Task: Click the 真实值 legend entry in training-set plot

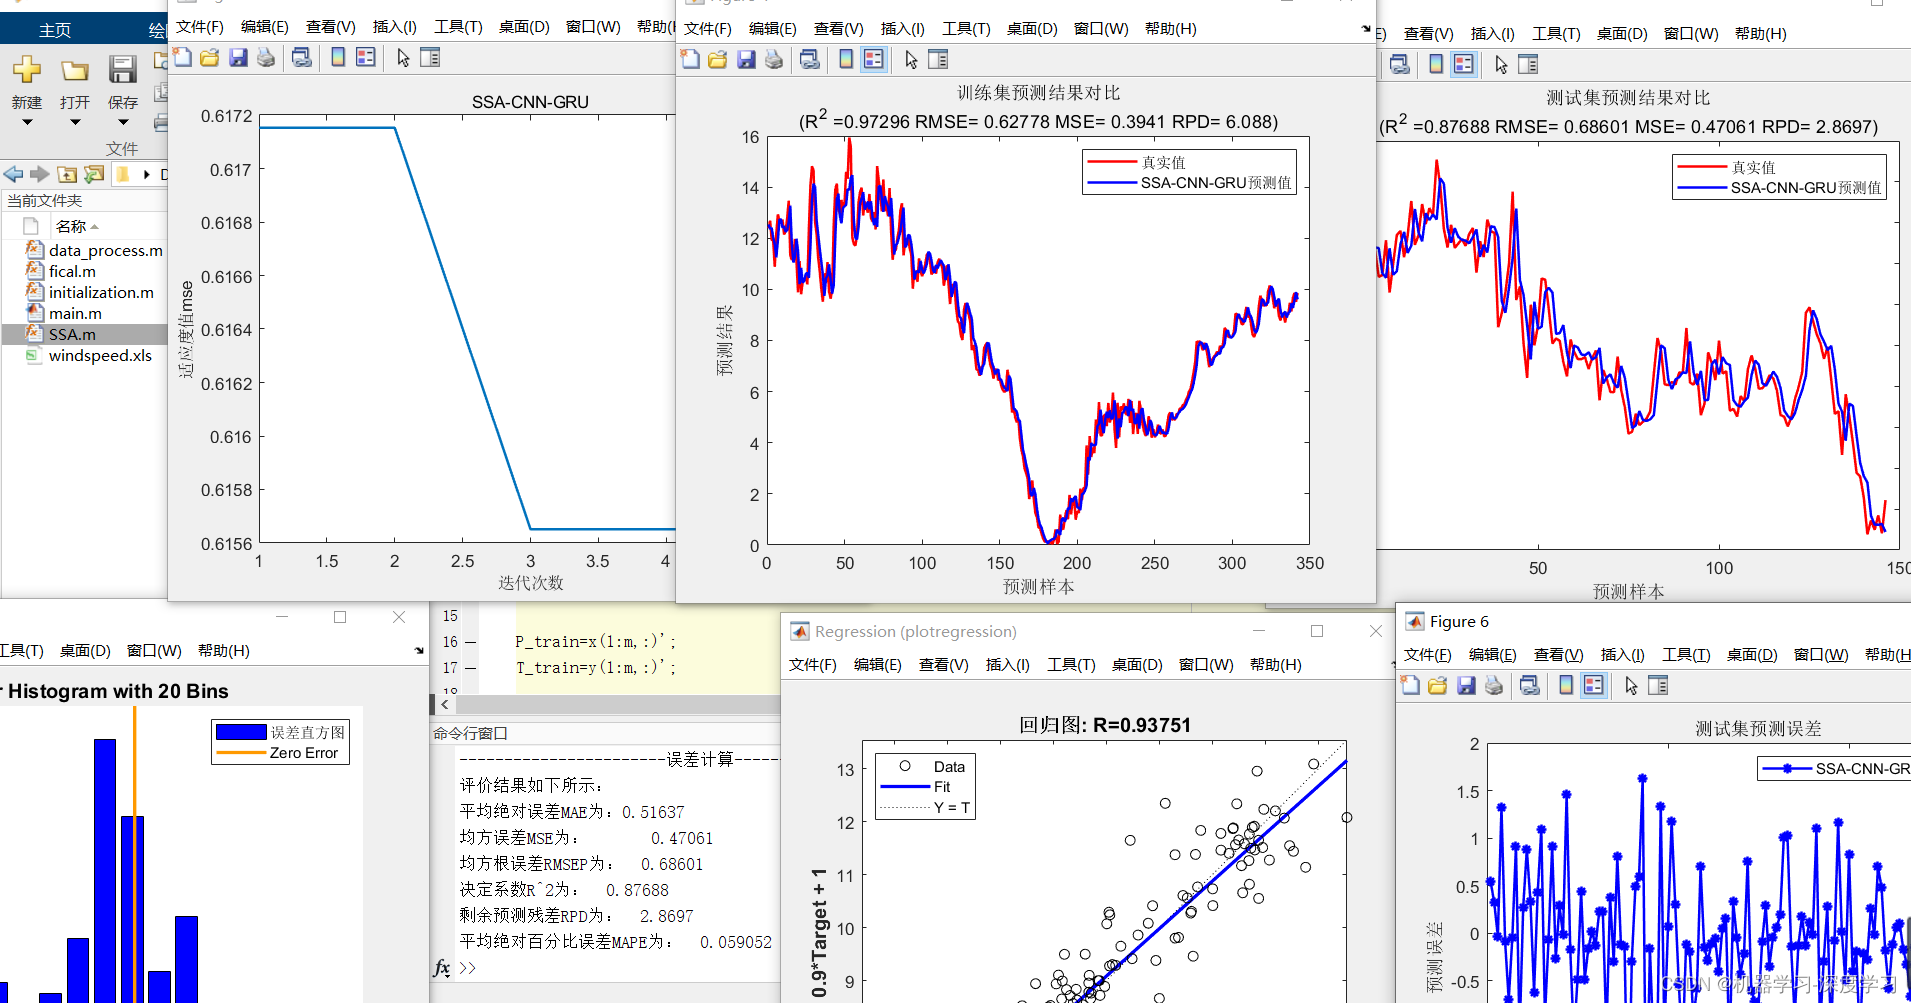Action: (x=1163, y=162)
